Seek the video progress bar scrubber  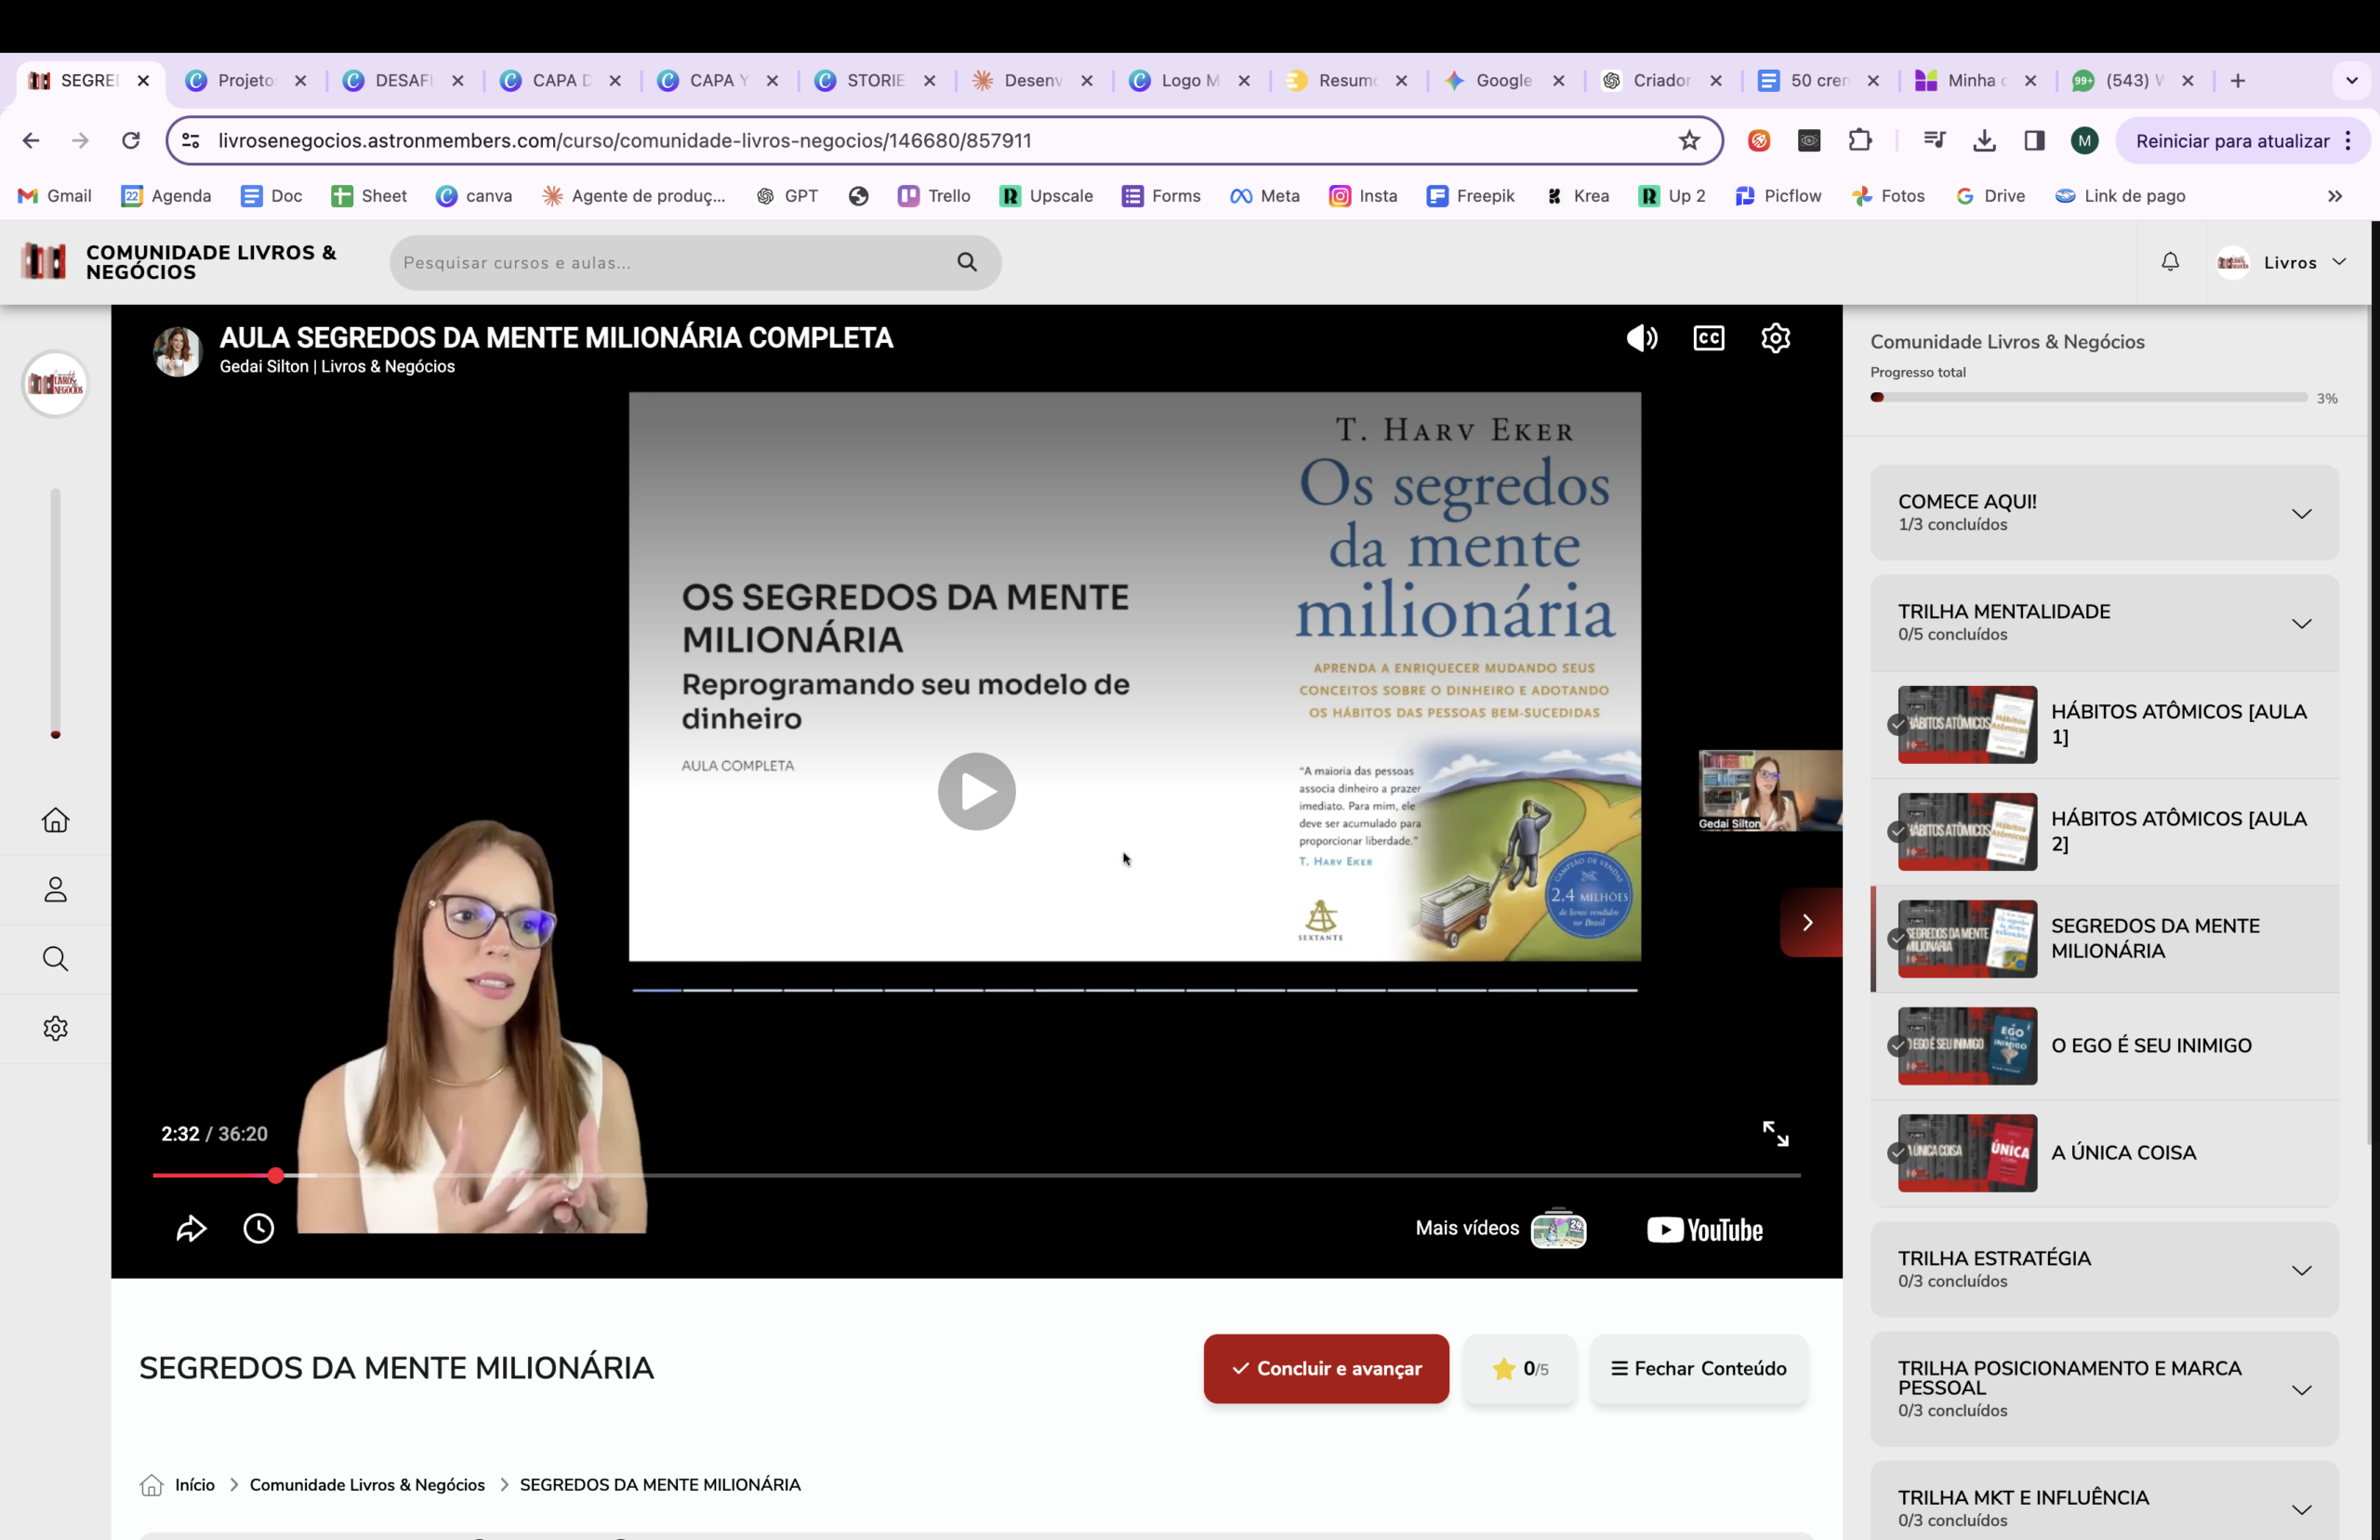click(x=276, y=1175)
